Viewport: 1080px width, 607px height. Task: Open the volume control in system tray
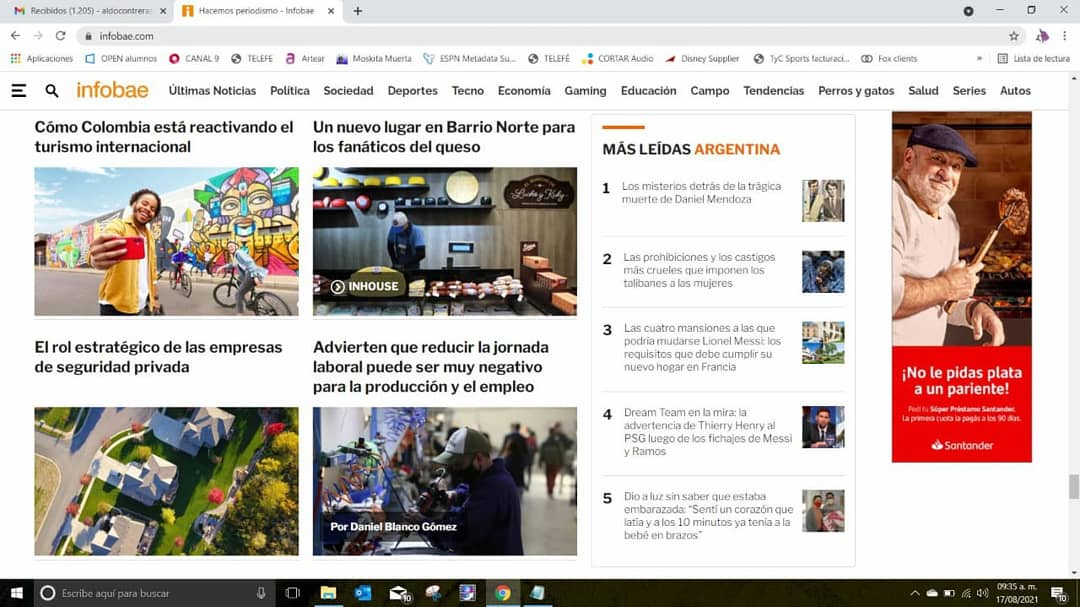point(982,593)
